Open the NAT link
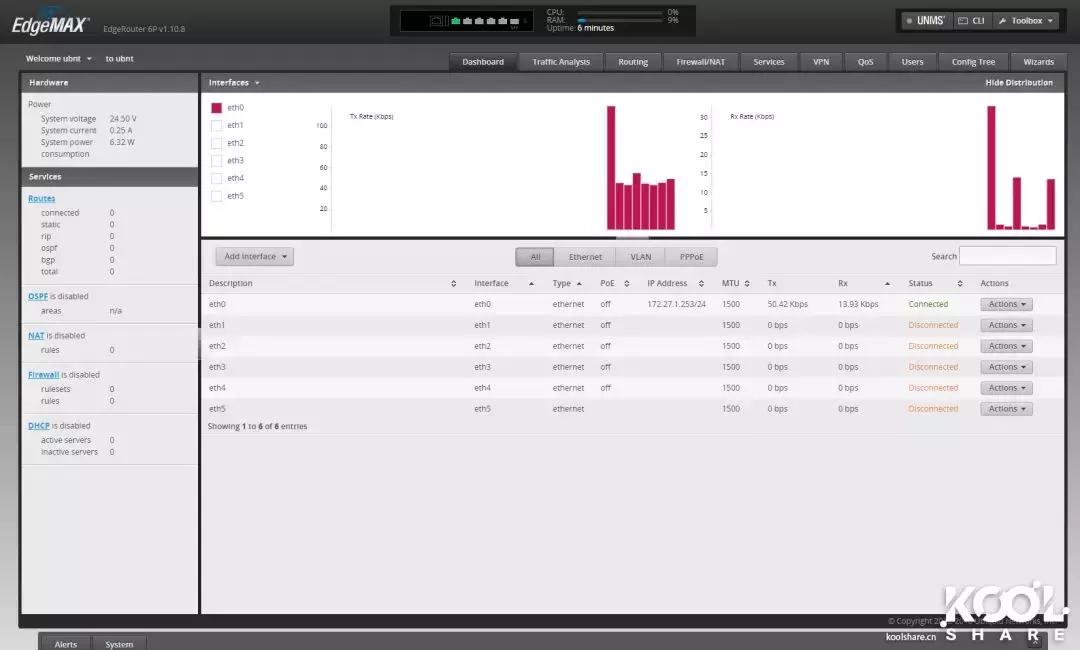 point(36,335)
